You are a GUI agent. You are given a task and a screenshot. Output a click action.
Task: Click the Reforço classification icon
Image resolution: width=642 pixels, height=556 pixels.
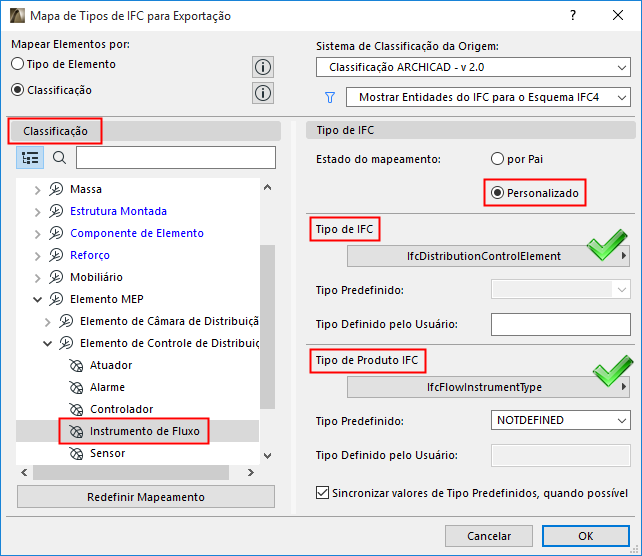(56, 255)
